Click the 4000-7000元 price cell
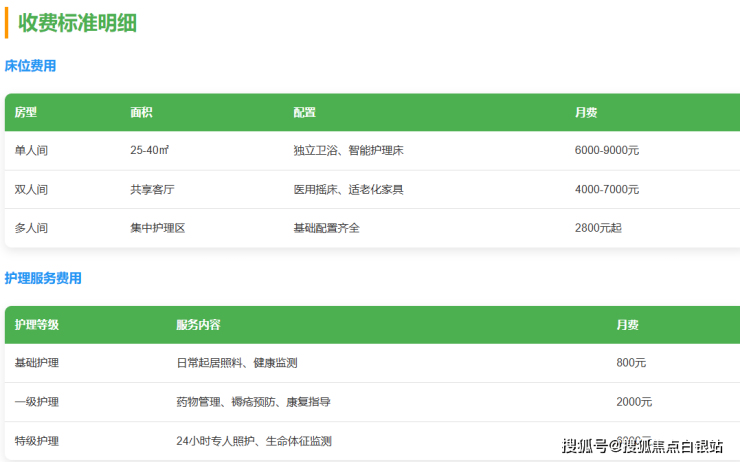Screen dimensions: 740x462 click(607, 189)
